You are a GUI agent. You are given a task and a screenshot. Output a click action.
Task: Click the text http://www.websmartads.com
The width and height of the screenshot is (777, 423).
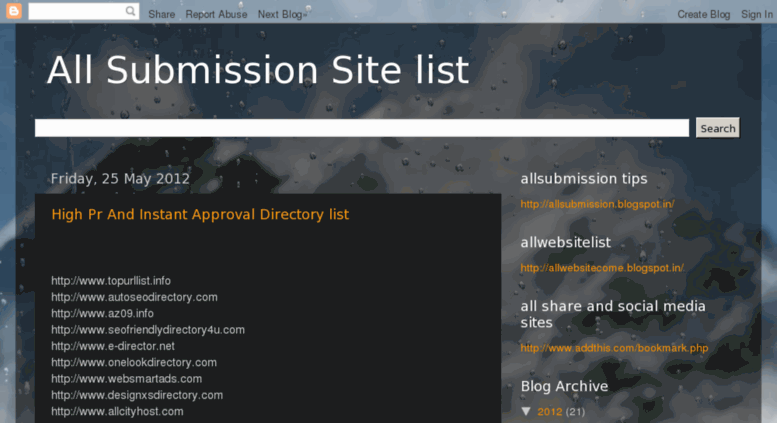click(126, 379)
